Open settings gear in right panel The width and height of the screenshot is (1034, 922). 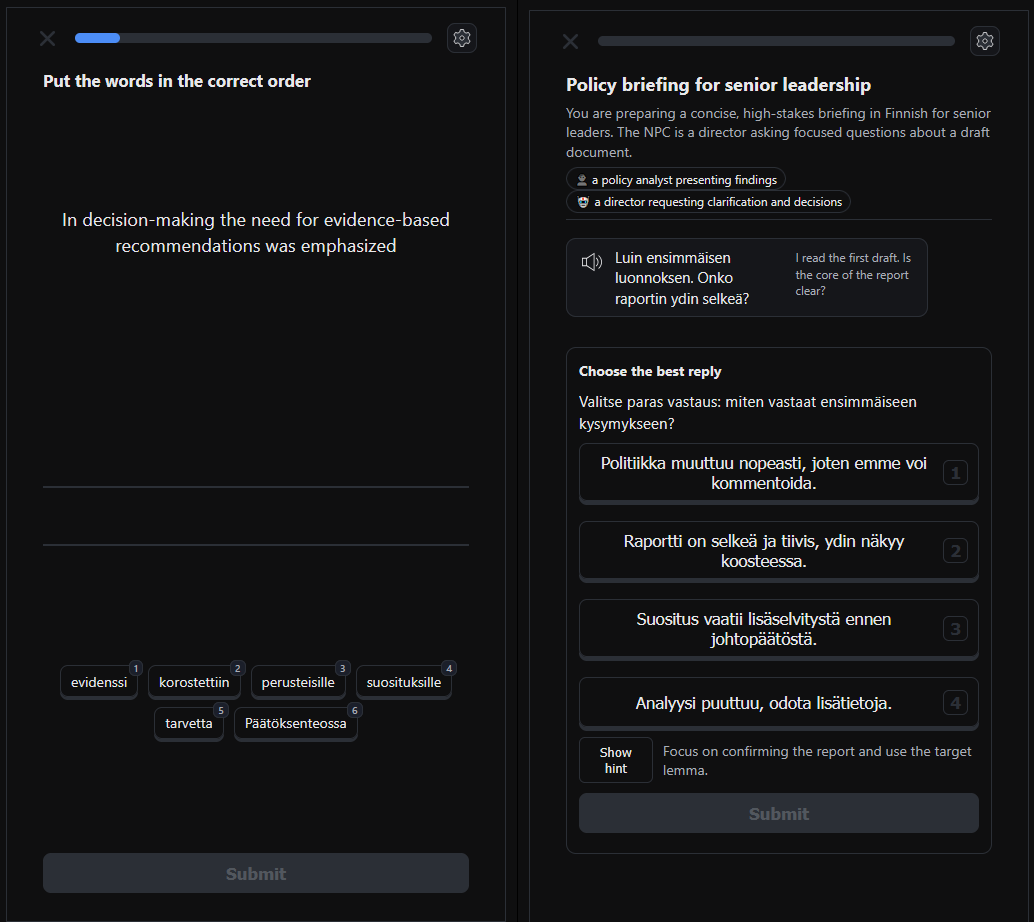pyautogui.click(x=984, y=41)
